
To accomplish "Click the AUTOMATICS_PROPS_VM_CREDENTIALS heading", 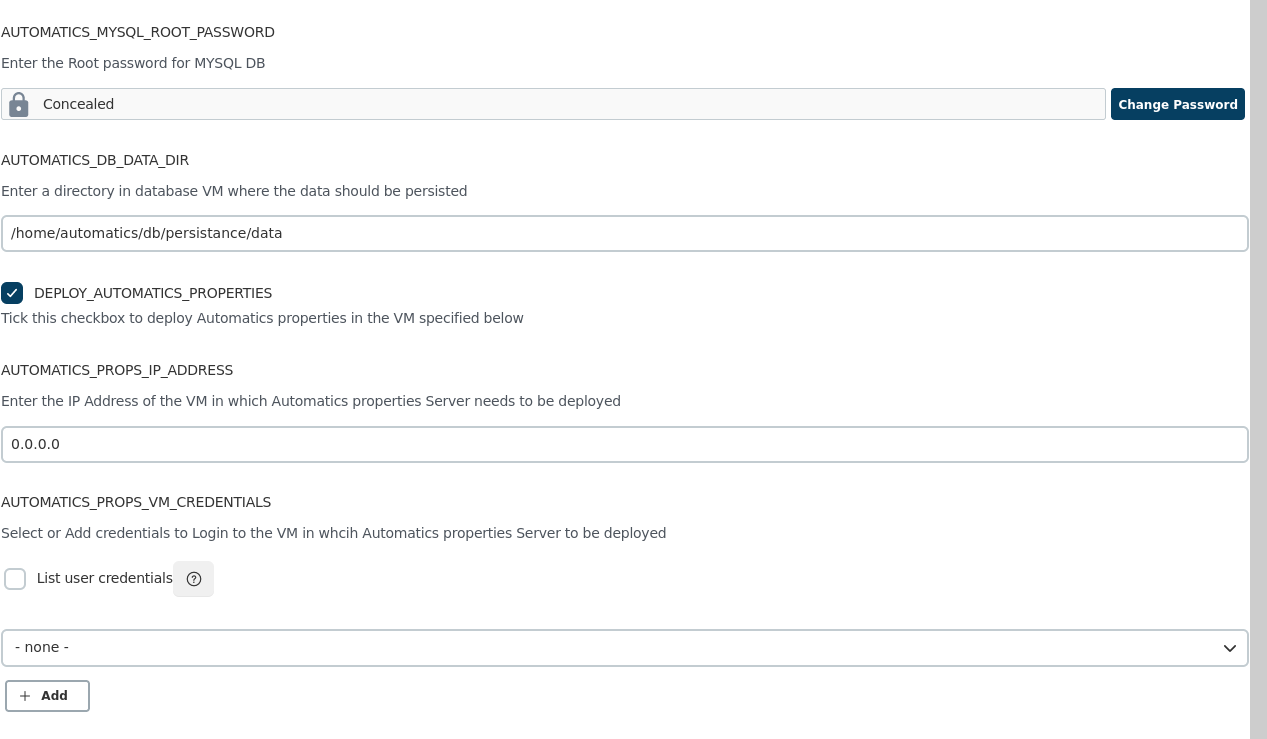I will pyautogui.click(x=136, y=502).
